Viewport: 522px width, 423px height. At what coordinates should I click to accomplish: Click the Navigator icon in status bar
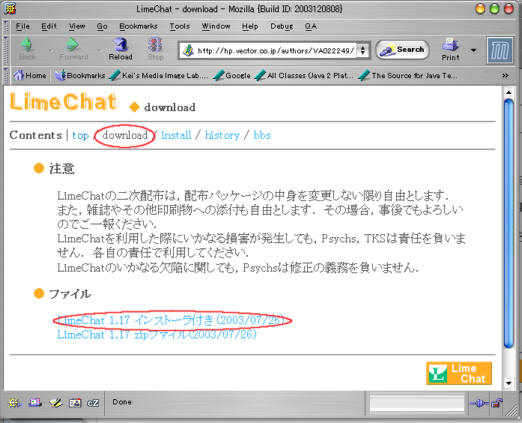[14, 403]
